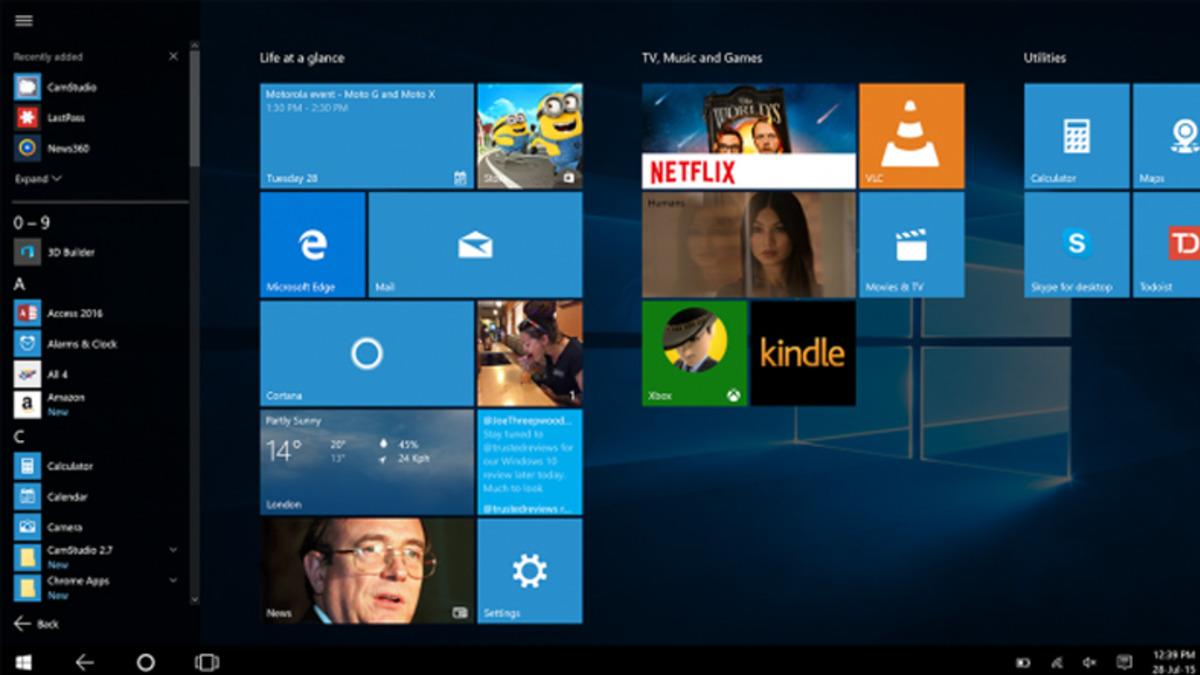The height and width of the screenshot is (675, 1200).
Task: Expand the CamStudio 2.7 folder
Action: click(173, 550)
